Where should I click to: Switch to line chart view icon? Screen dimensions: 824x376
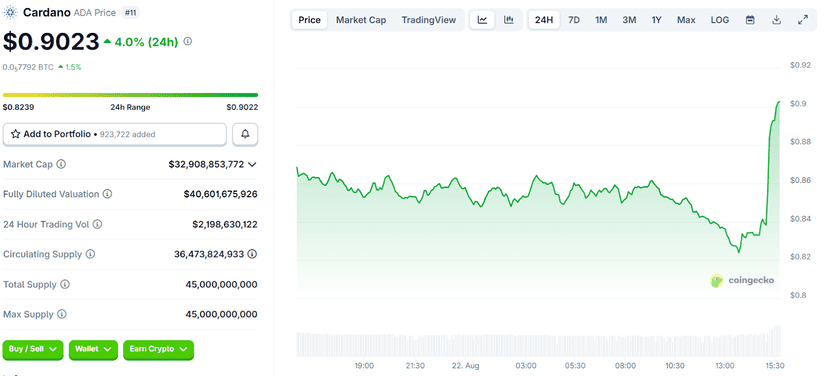(482, 20)
